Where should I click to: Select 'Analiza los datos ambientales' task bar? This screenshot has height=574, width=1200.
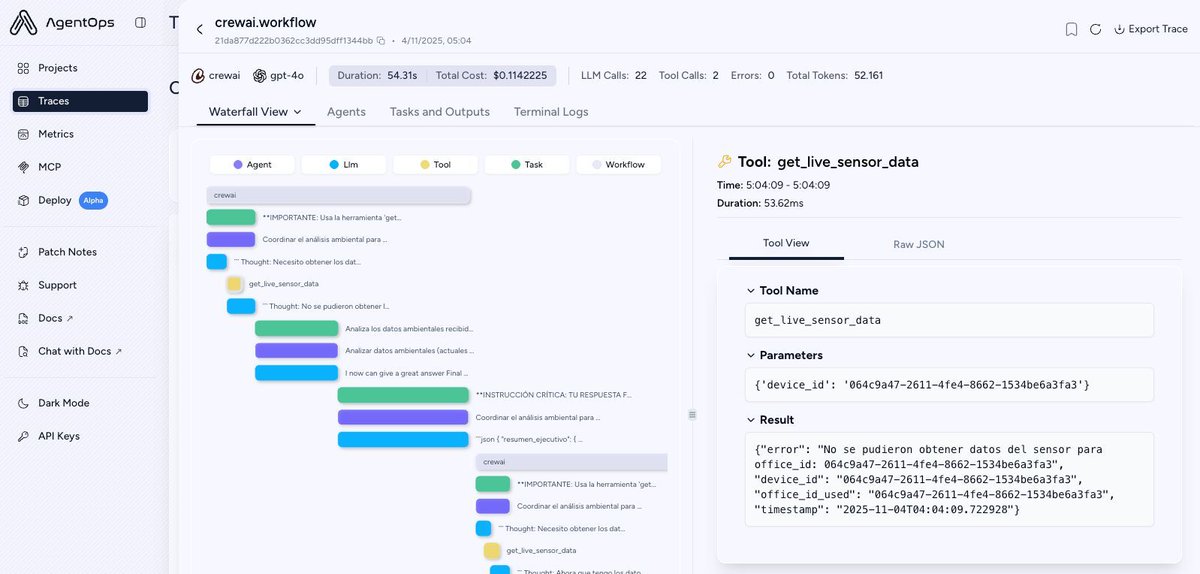(x=297, y=328)
